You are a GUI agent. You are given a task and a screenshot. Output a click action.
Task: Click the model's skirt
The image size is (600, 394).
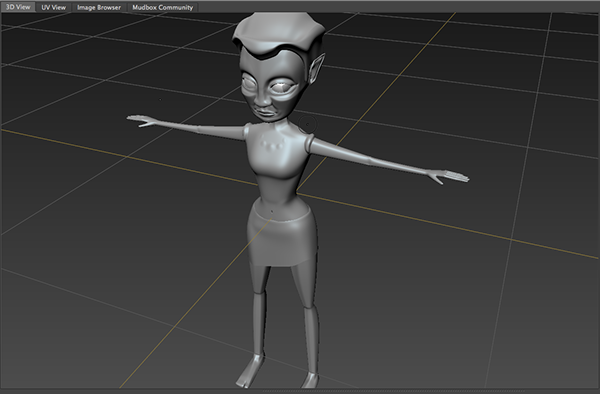282,237
